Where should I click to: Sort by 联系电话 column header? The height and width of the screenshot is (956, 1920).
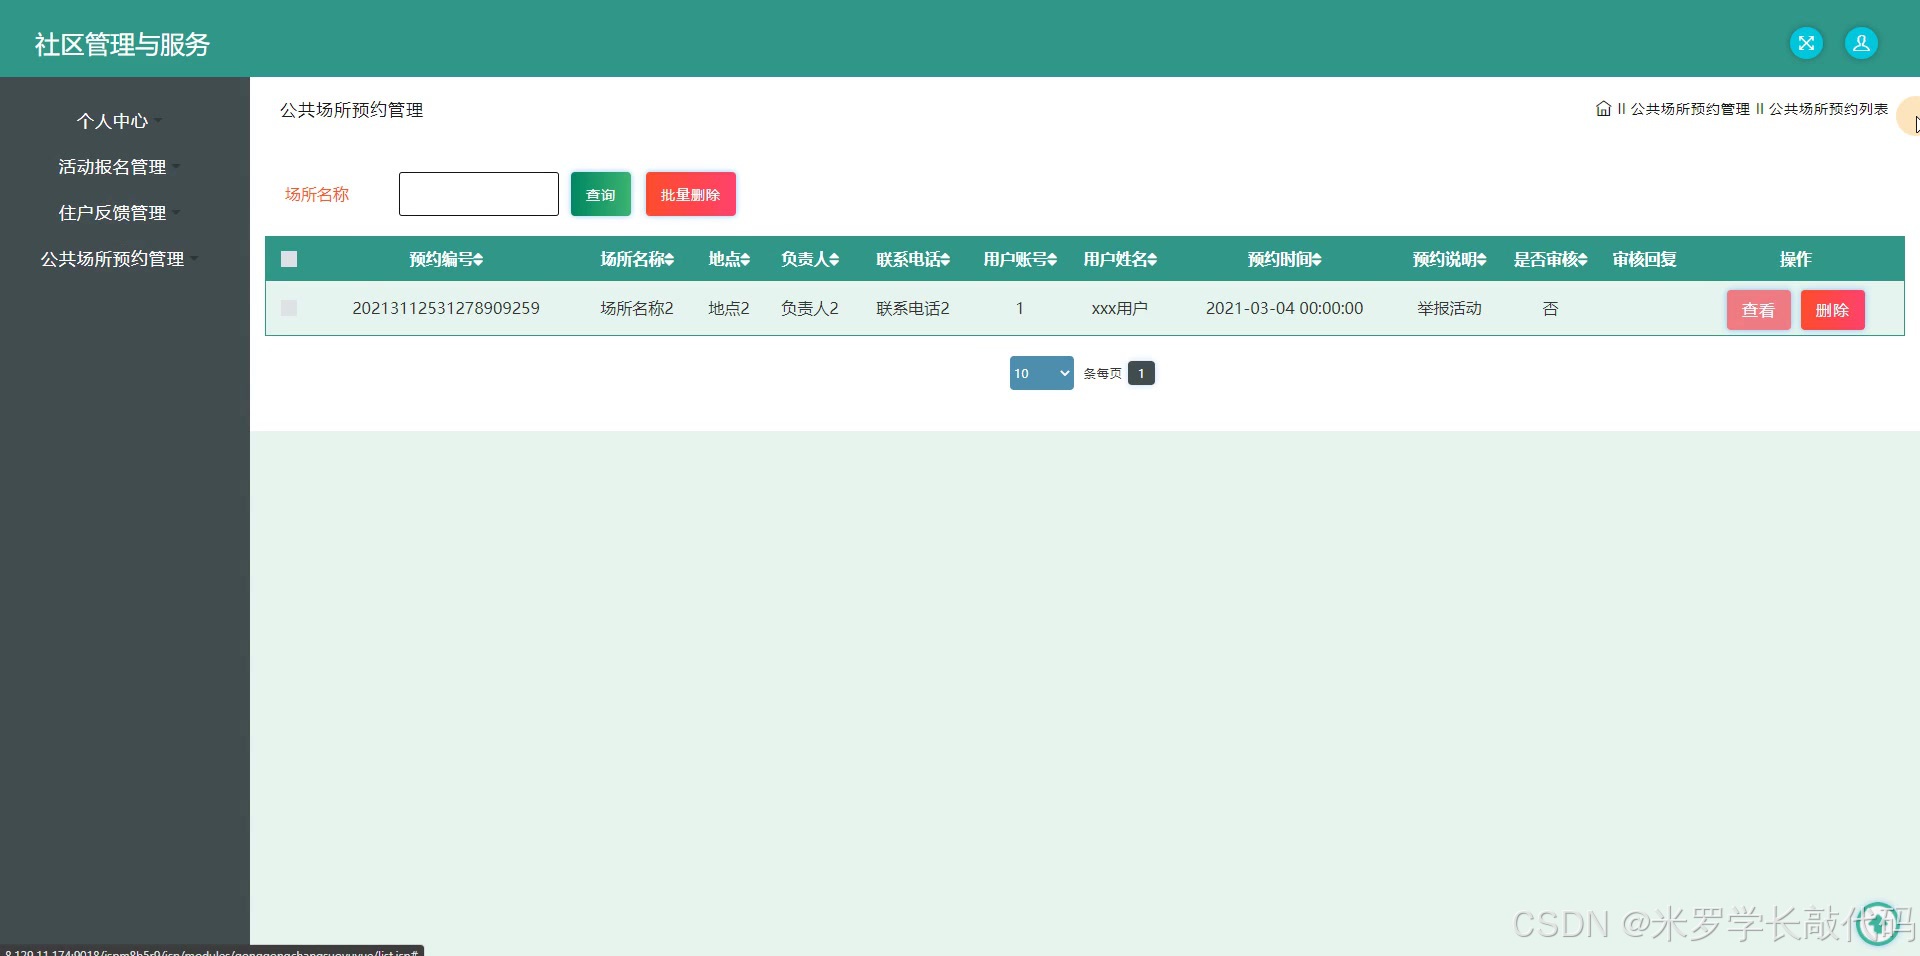(x=913, y=259)
